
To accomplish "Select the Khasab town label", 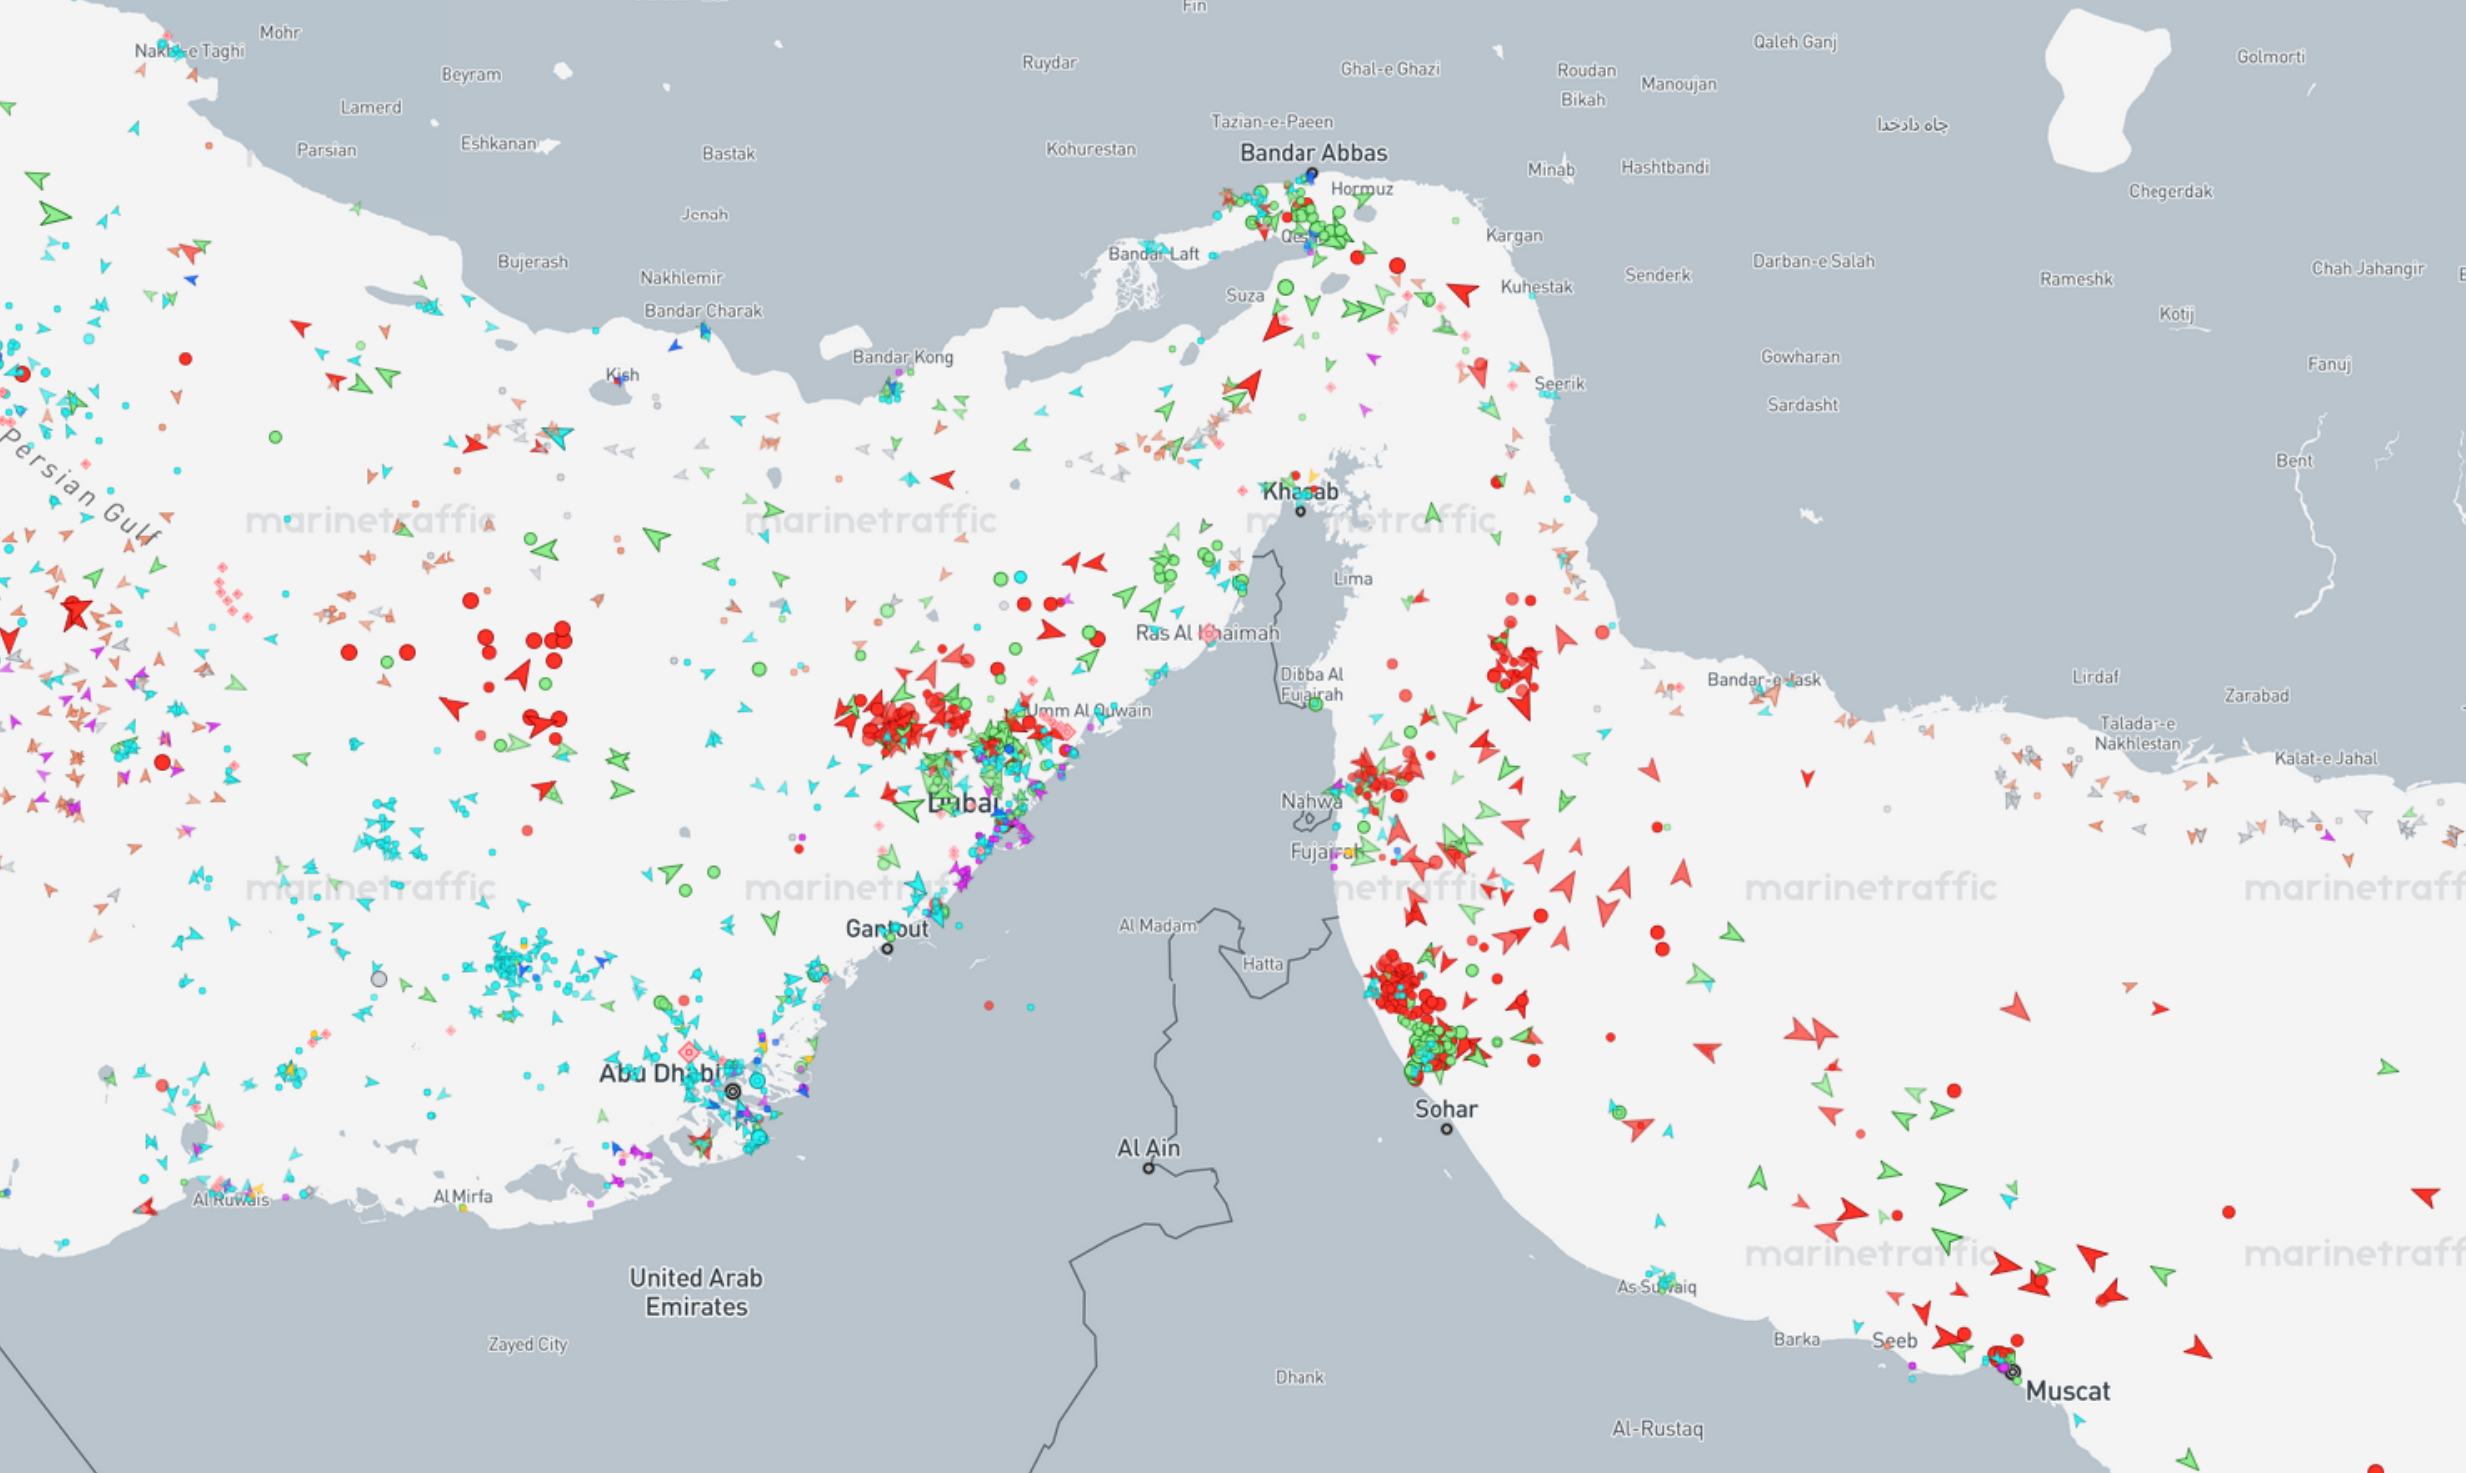I will [x=1300, y=491].
